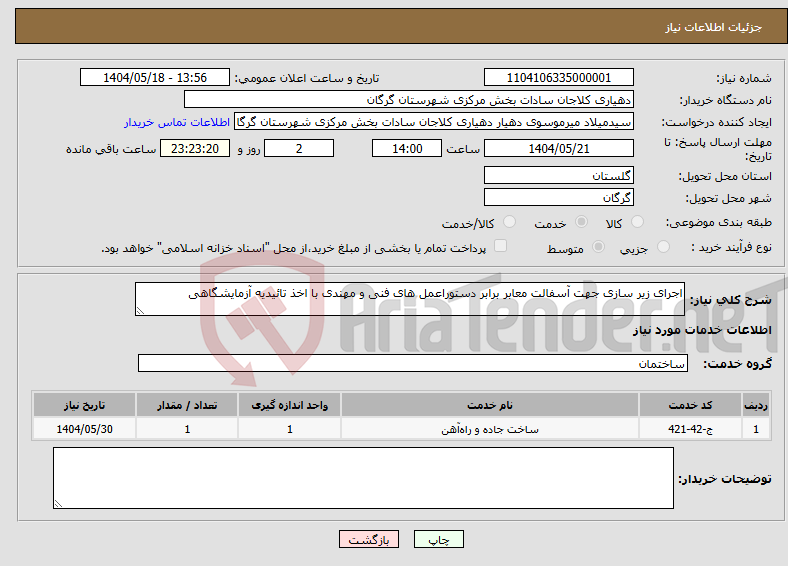Toggle the Islamic treasury payment checkbox
This screenshot has height=566, width=788.
[x=501, y=245]
